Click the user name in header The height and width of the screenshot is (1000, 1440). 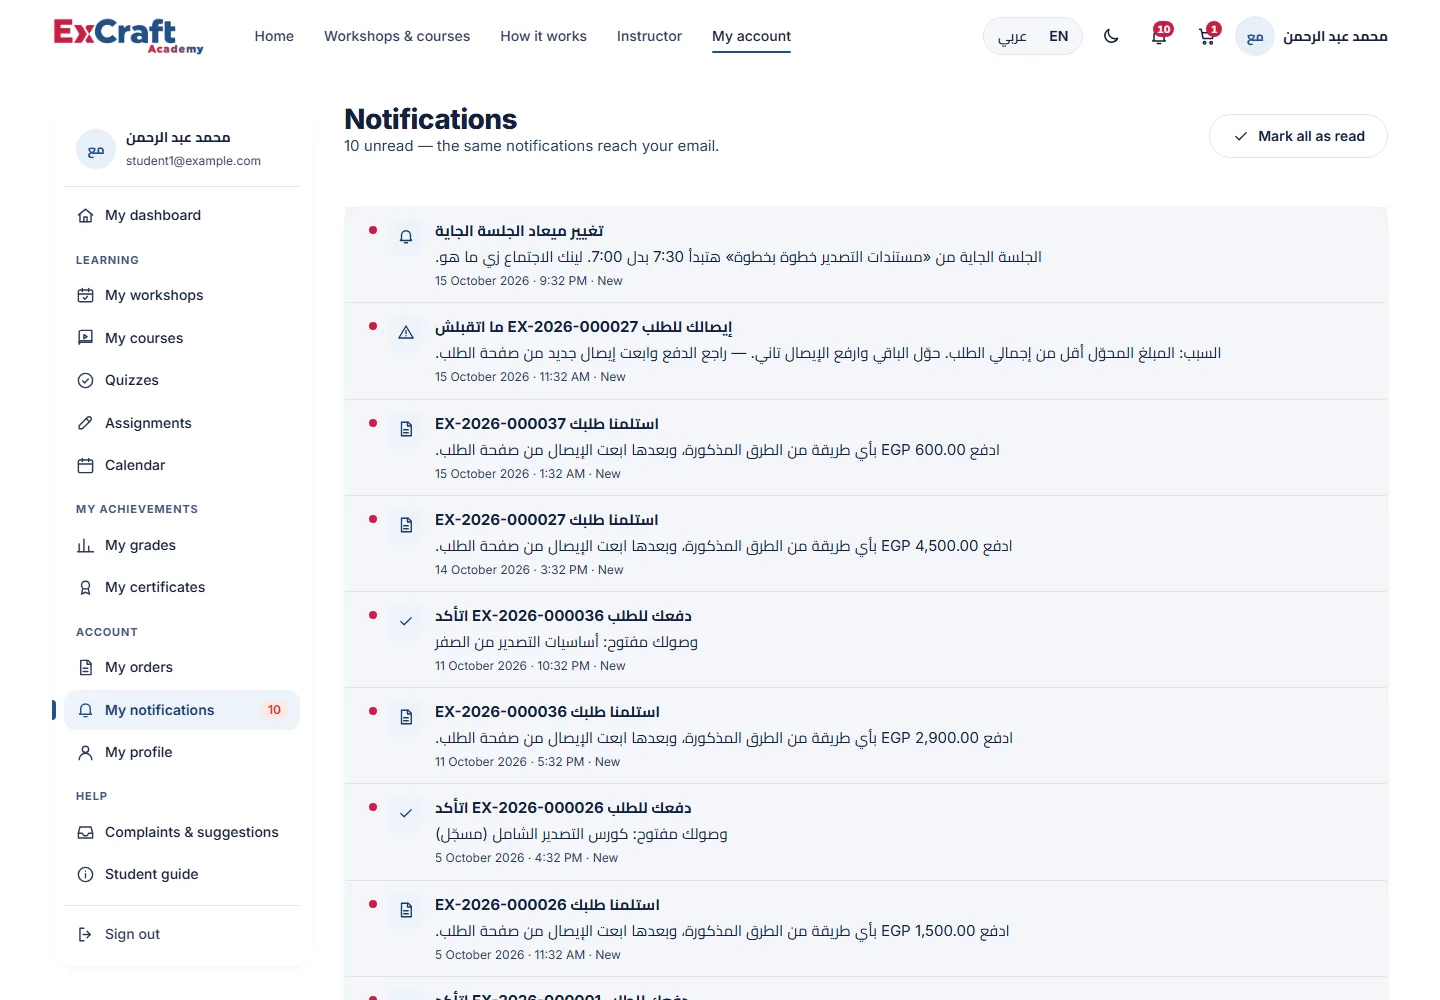tap(1335, 37)
